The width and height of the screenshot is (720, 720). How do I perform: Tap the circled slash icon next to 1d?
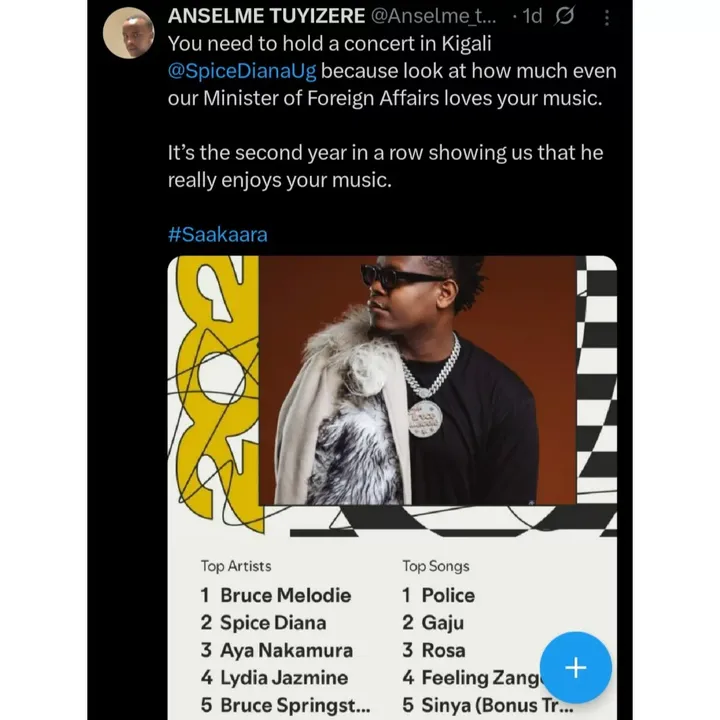tap(564, 17)
